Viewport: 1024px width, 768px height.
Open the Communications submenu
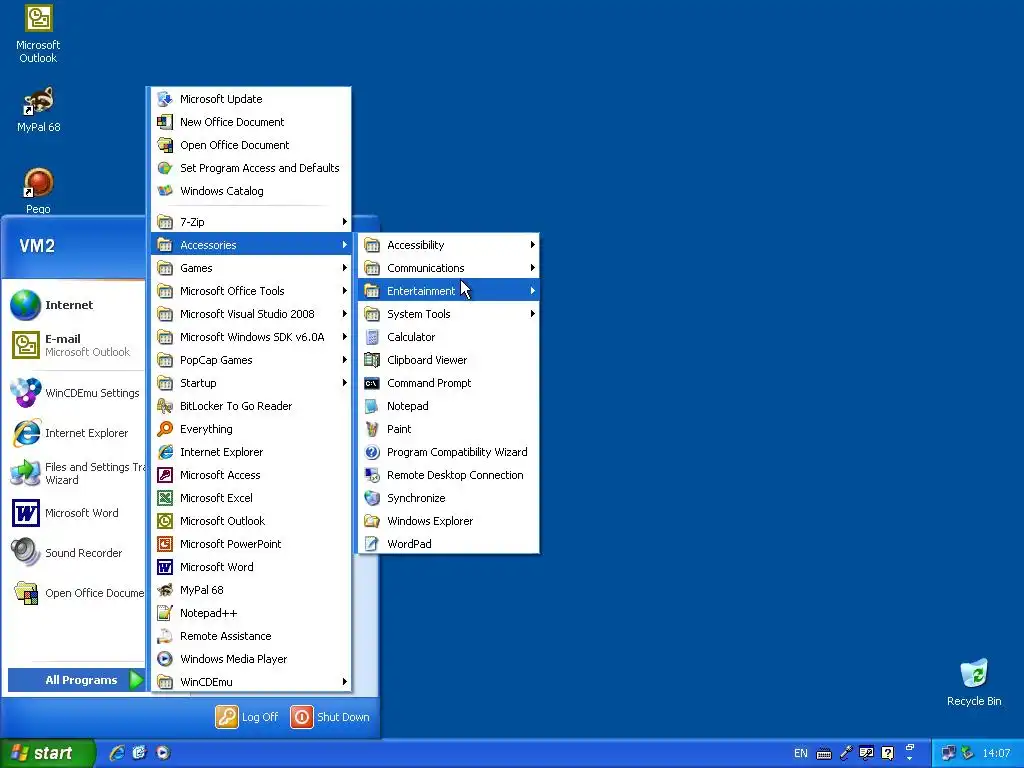click(449, 268)
